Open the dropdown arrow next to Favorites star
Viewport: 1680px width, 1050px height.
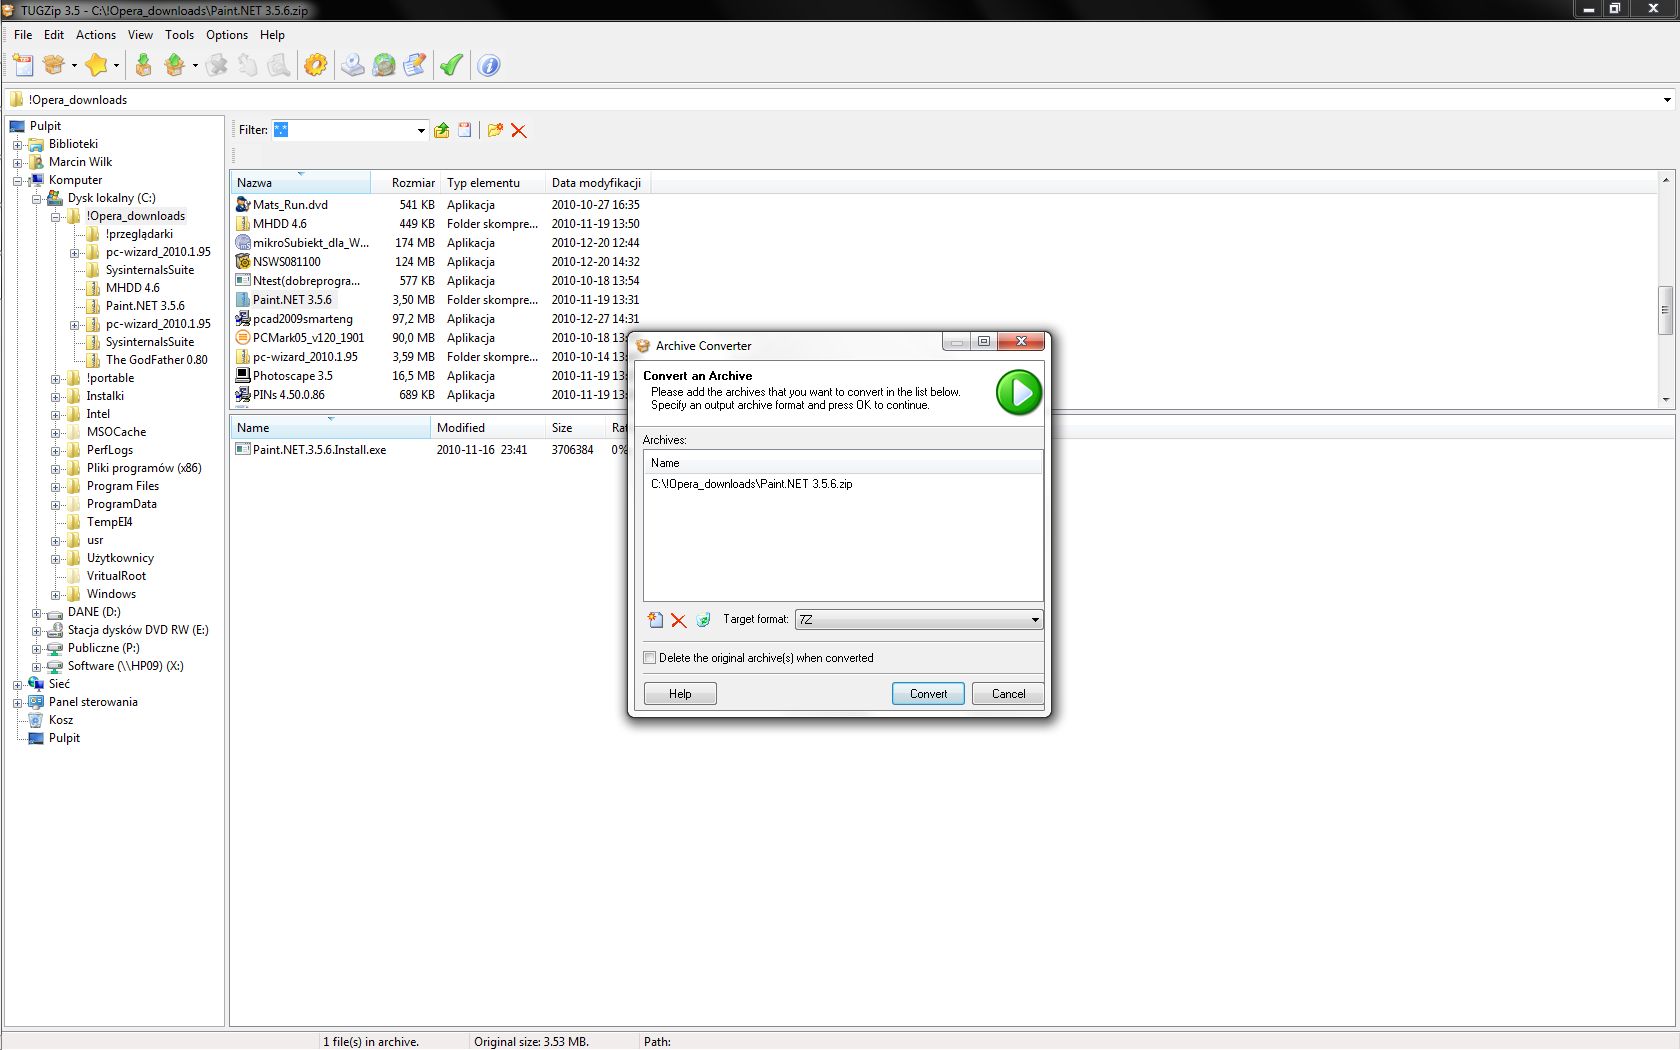[116, 66]
